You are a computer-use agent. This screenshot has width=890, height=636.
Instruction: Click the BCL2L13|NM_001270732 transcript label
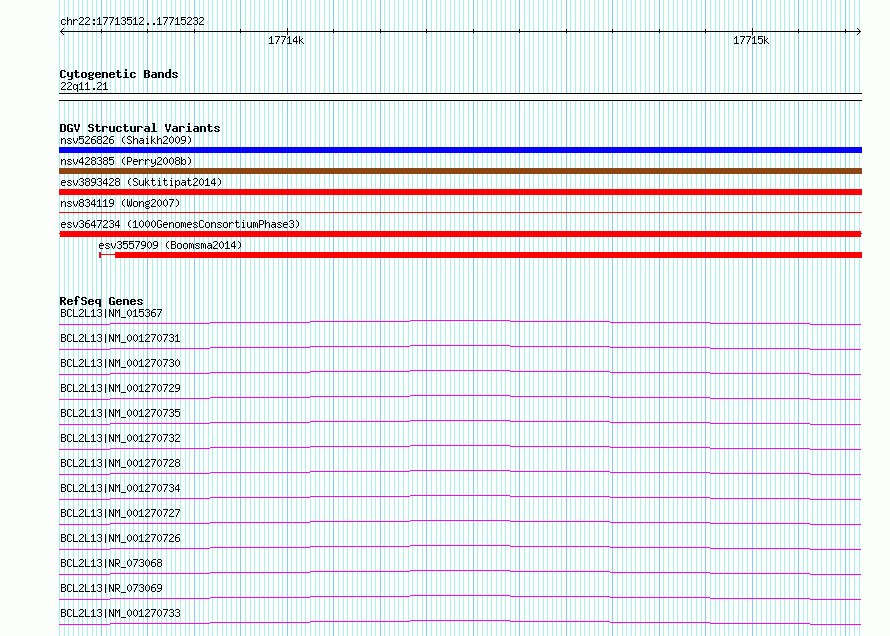pos(120,438)
